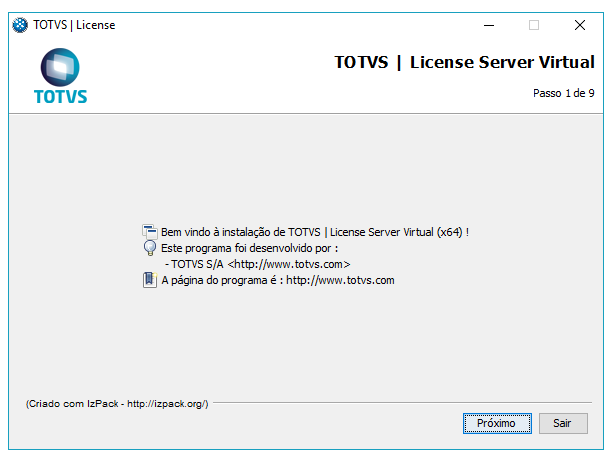Image resolution: width=609 pixels, height=457 pixels.
Task: Click the Bem vindo welcome message text
Action: [315, 232]
